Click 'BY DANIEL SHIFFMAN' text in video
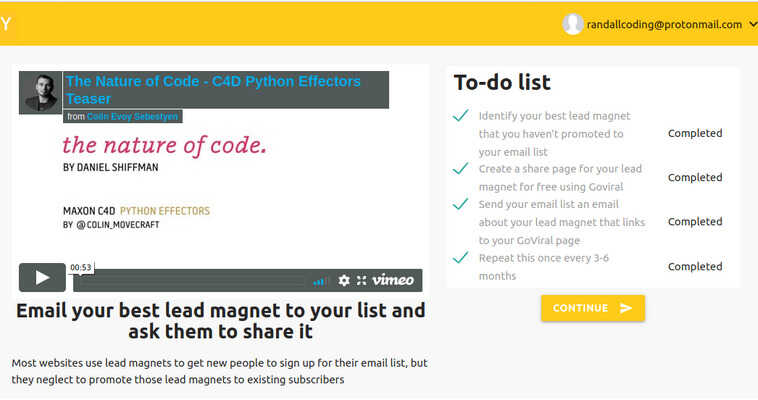Screen dimensions: 758x400 [111, 167]
